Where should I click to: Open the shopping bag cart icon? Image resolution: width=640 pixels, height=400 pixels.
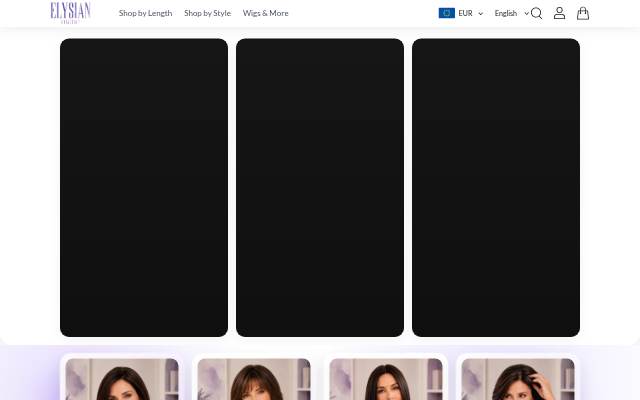point(582,13)
